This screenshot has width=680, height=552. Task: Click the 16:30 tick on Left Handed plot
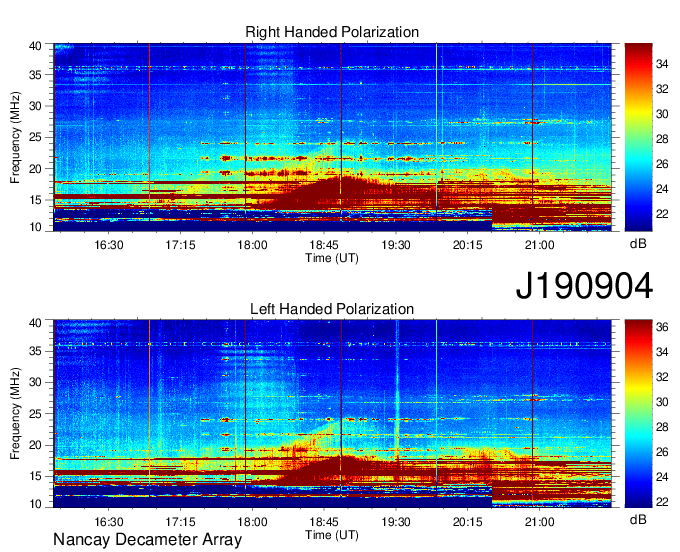tap(108, 522)
